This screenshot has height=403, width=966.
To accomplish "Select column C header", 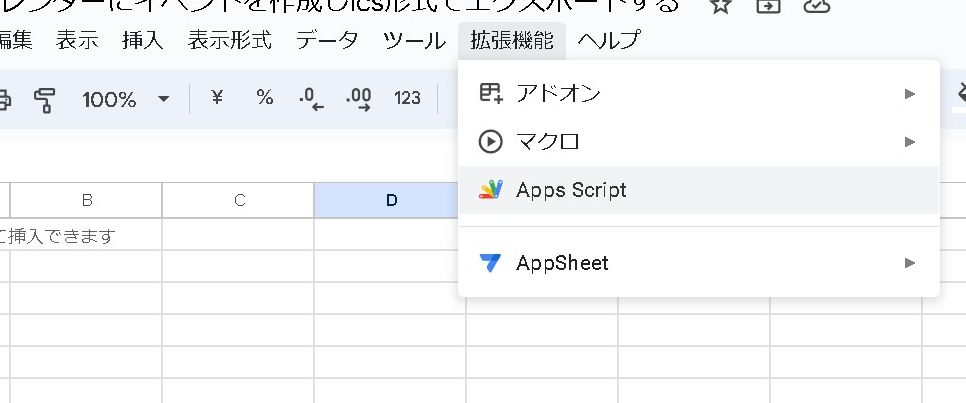I will click(x=239, y=200).
